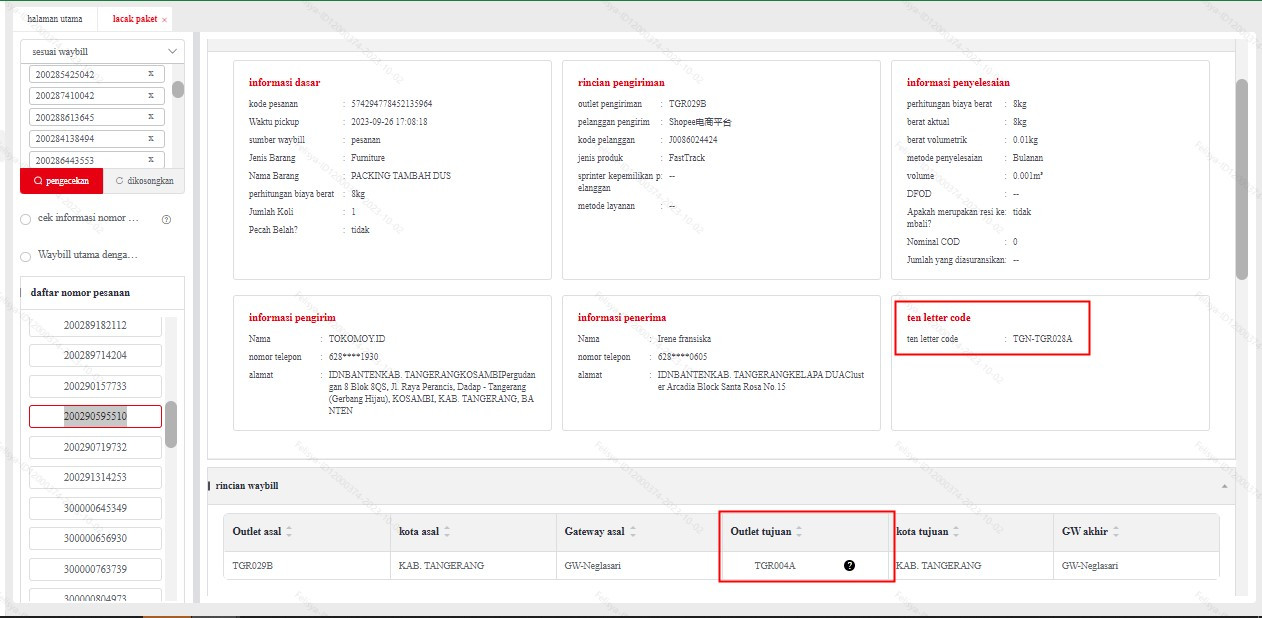The height and width of the screenshot is (618, 1262).
Task: Select order number 200290719732
Action: coord(95,447)
